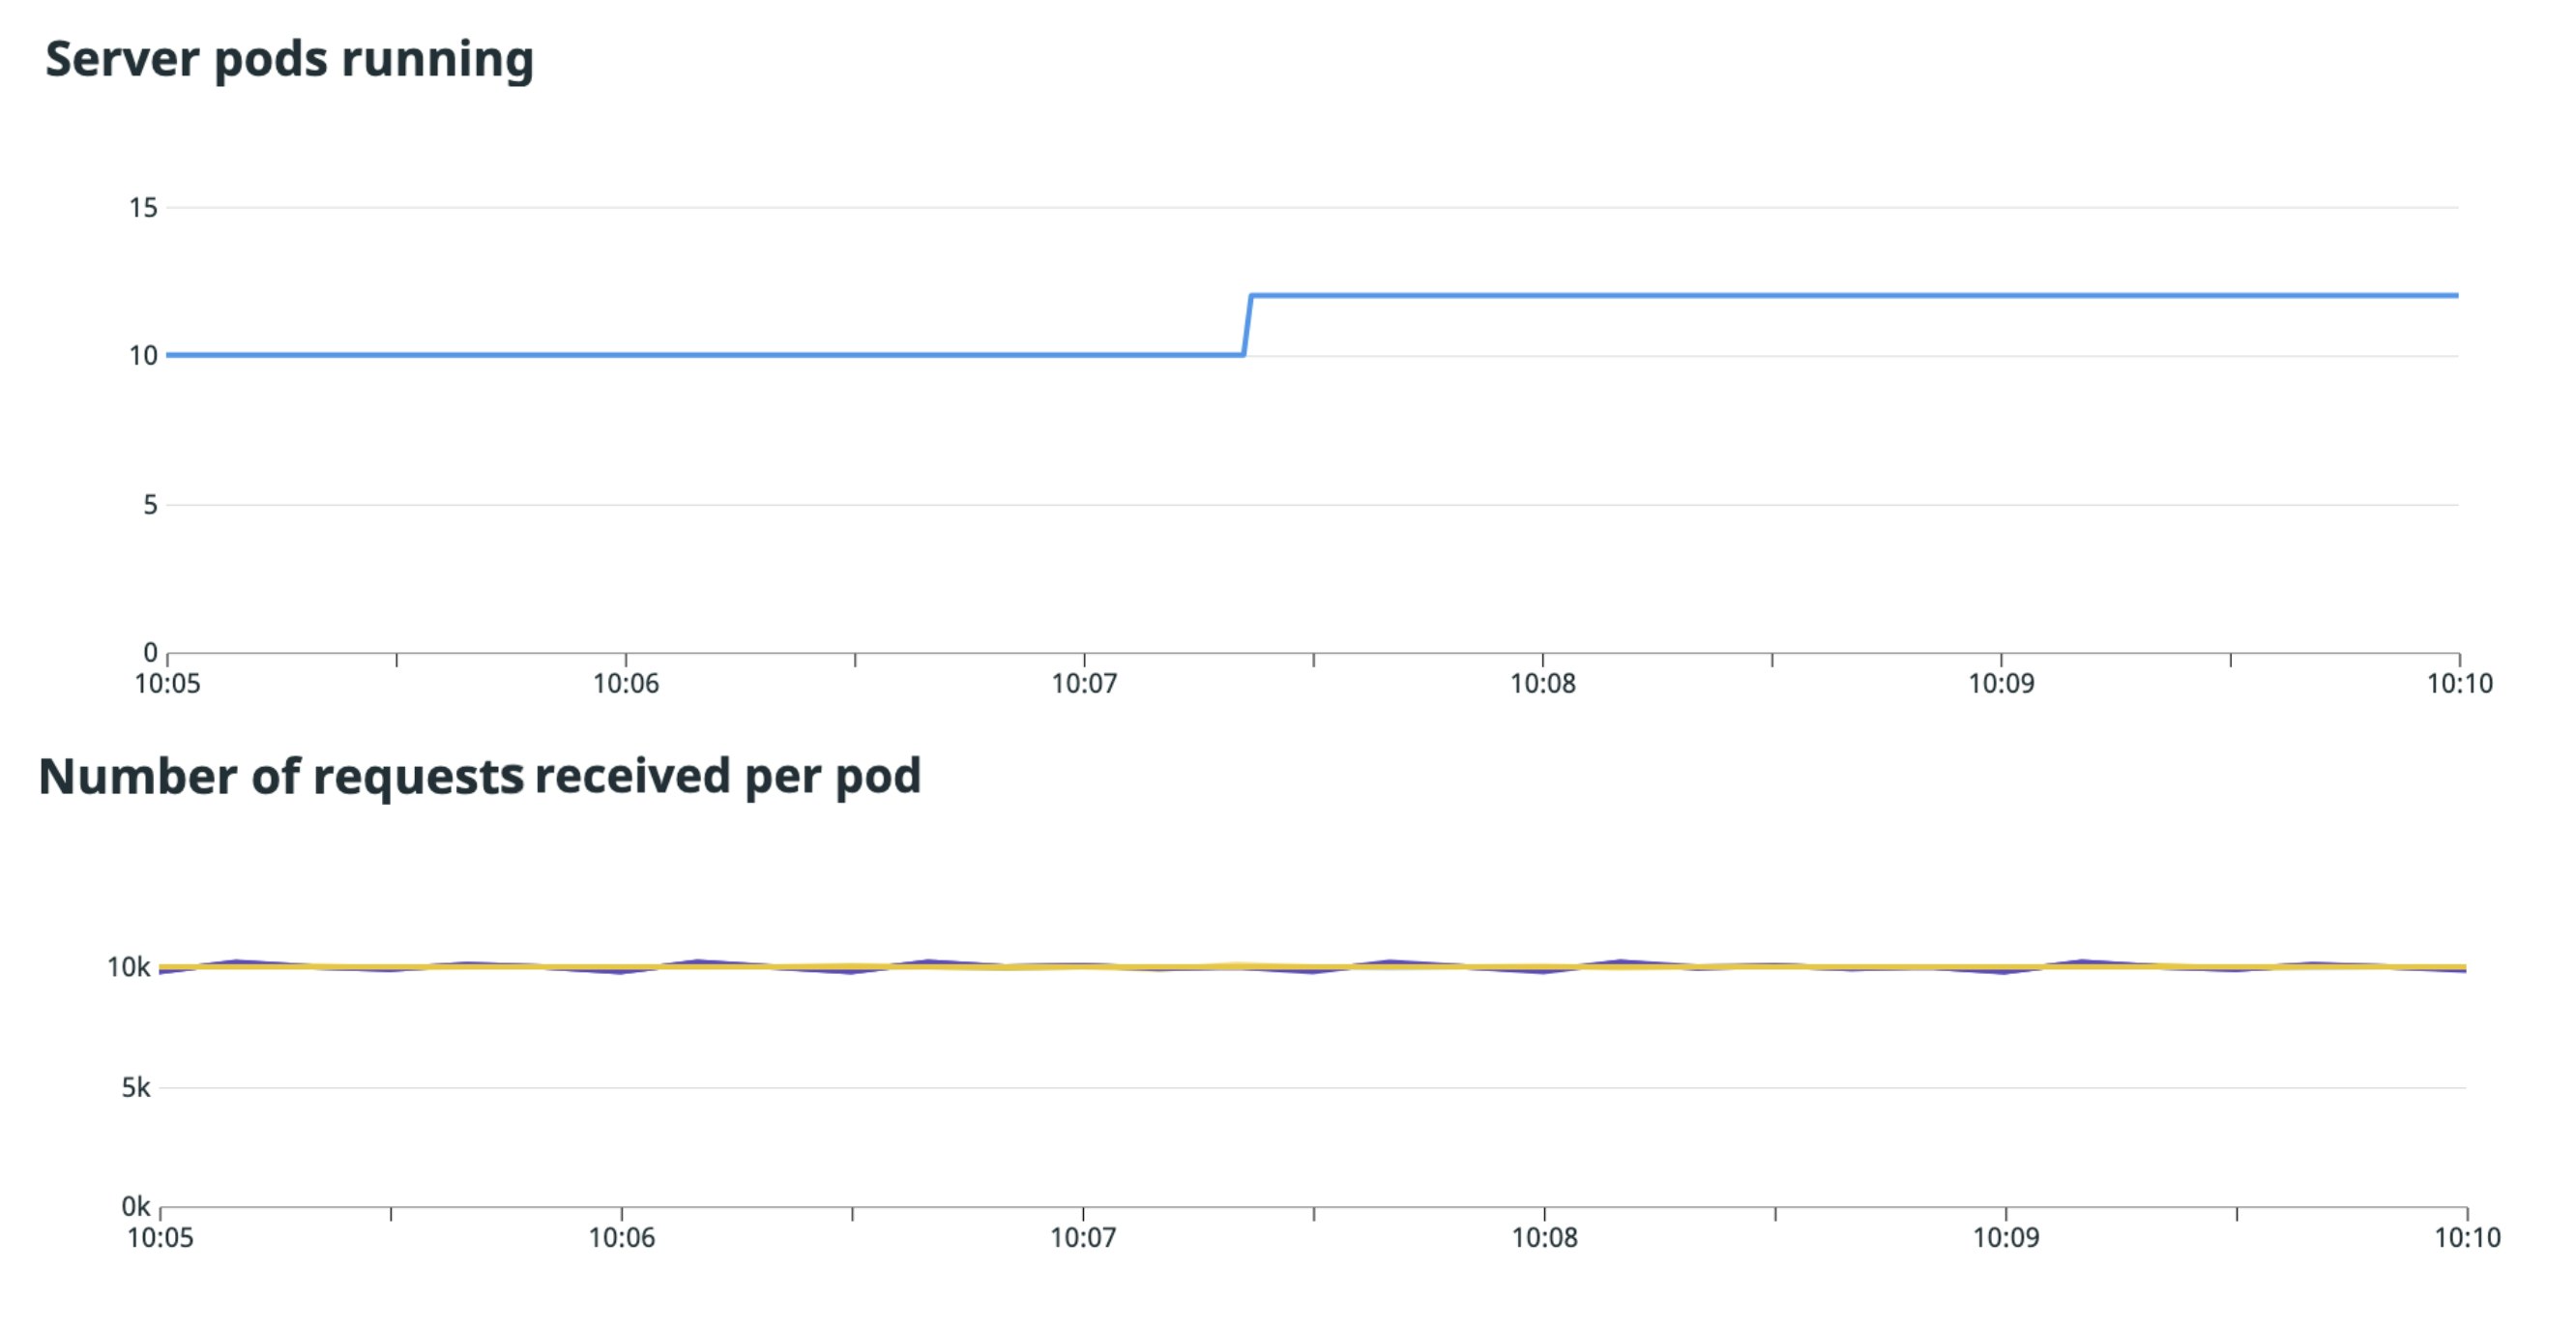Click the 5k y-axis label on the requests chart

tap(135, 1088)
